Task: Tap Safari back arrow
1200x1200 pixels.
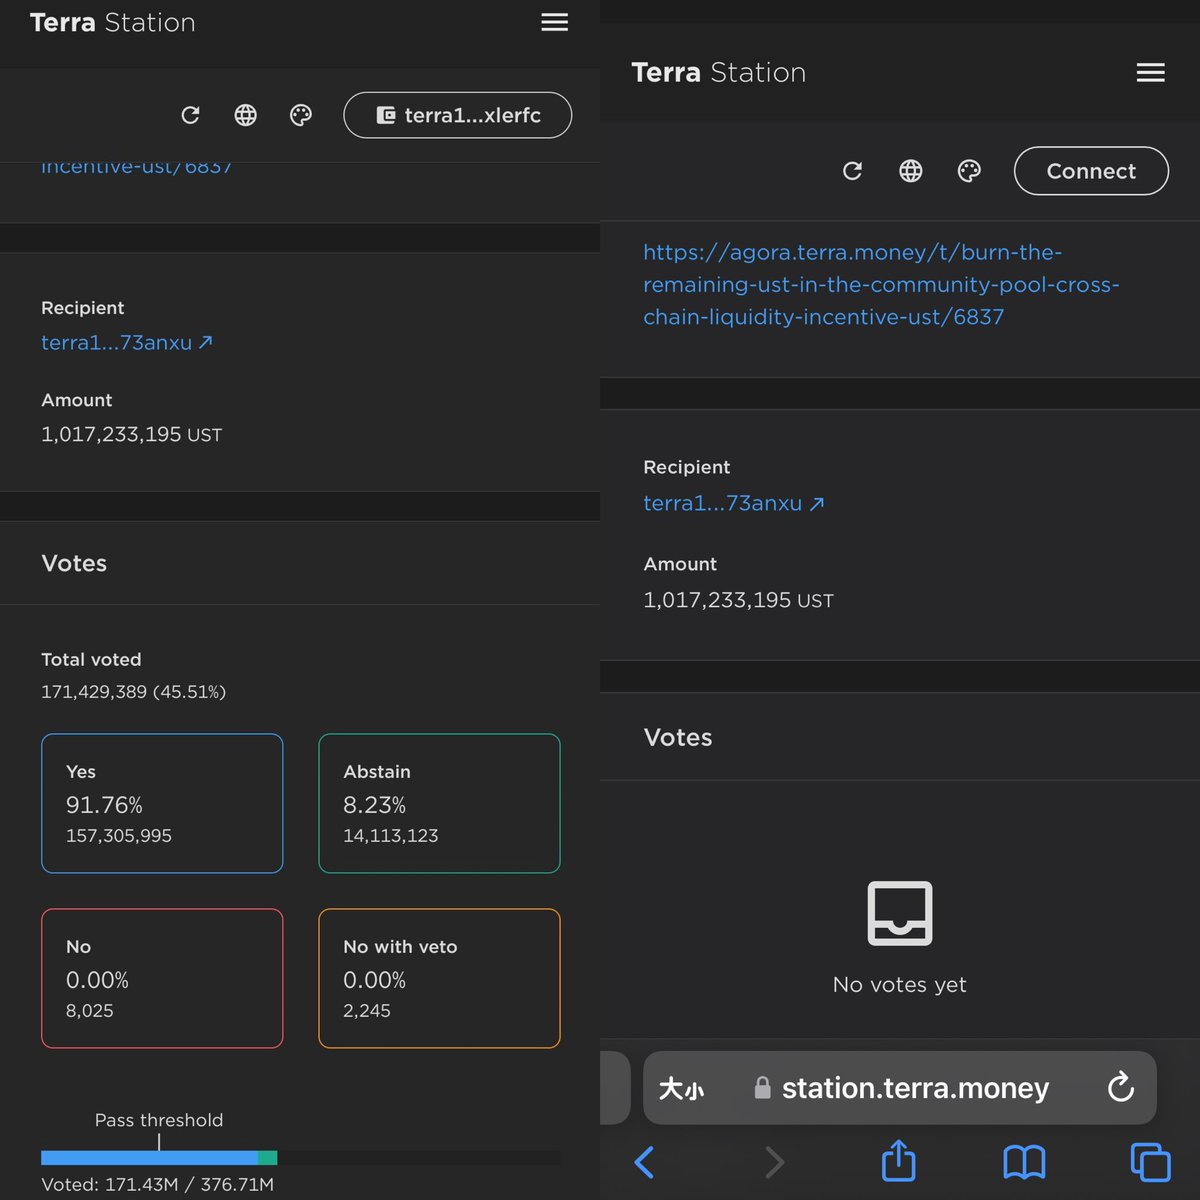Action: point(645,1162)
